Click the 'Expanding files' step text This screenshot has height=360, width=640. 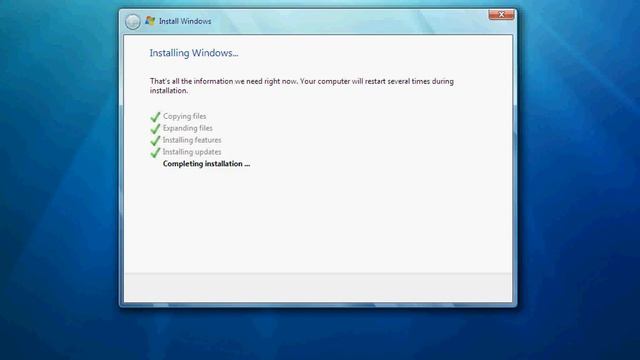tap(188, 128)
